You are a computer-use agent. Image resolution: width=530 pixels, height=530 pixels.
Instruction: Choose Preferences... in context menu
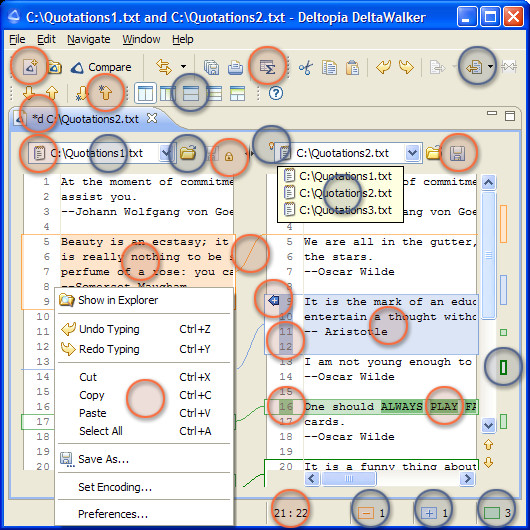pos(144,514)
